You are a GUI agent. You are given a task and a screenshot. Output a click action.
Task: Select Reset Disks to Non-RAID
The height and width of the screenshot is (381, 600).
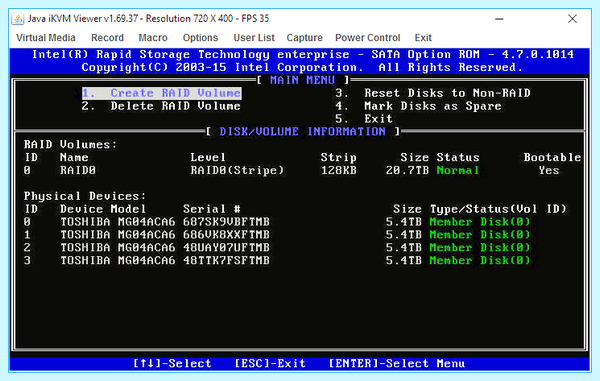click(x=433, y=93)
